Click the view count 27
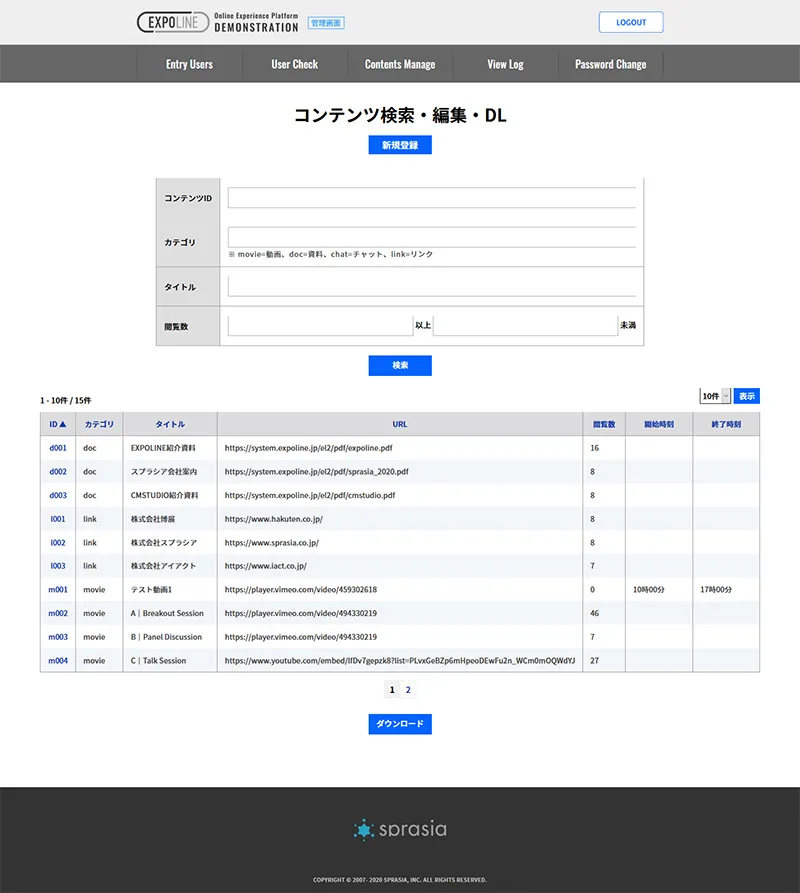This screenshot has width=800, height=893. [x=594, y=661]
